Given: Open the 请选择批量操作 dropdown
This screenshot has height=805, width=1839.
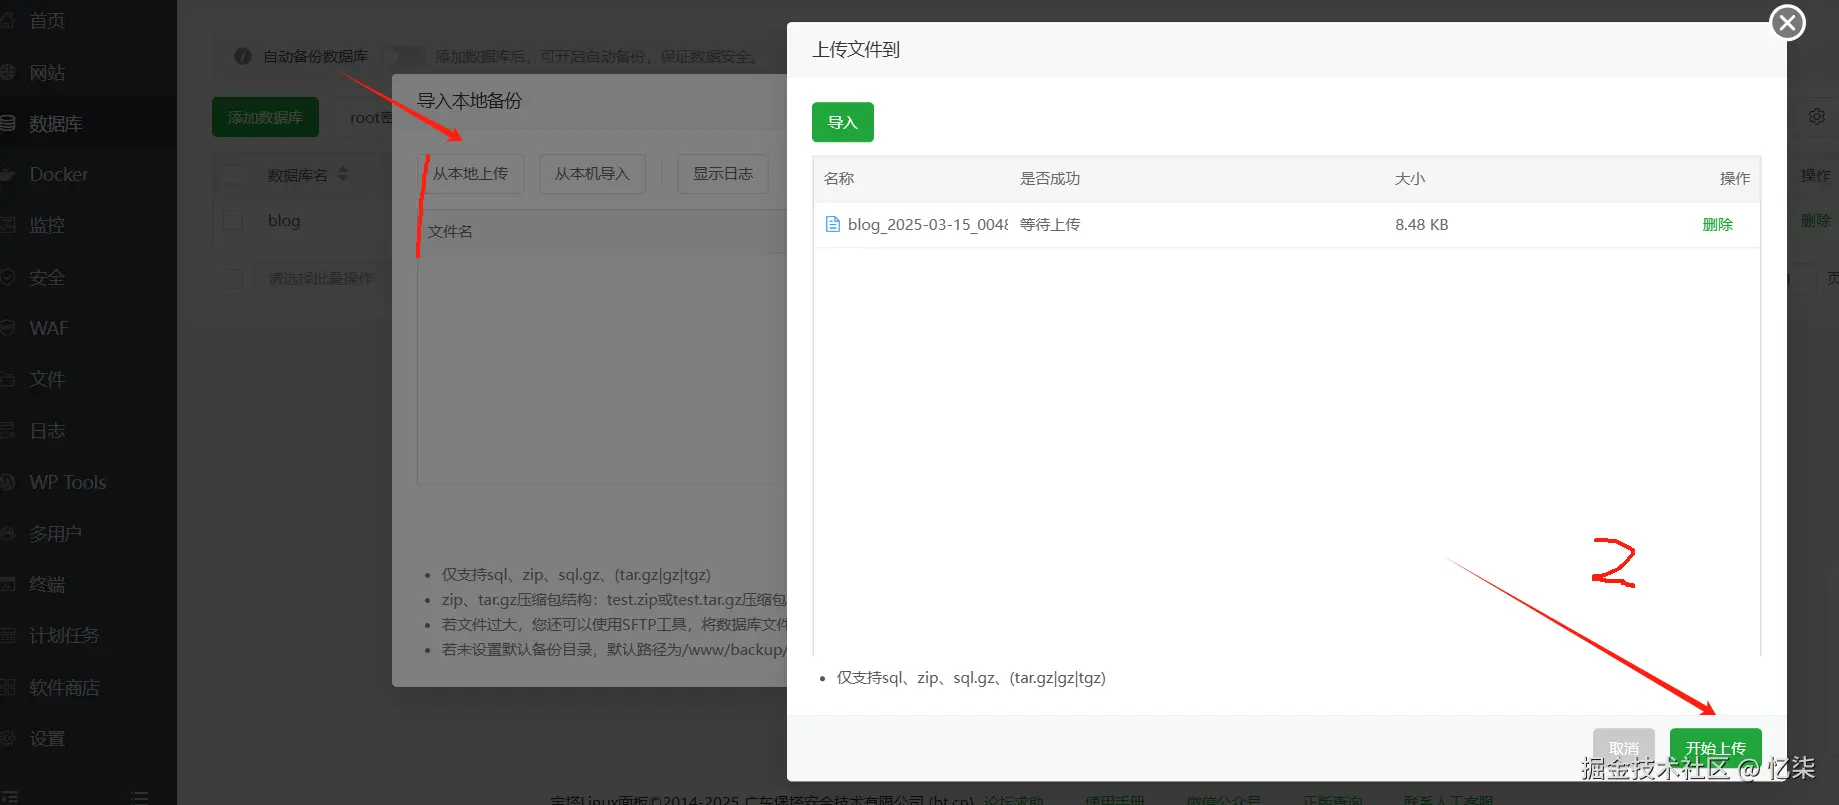Looking at the screenshot, I should tap(320, 279).
